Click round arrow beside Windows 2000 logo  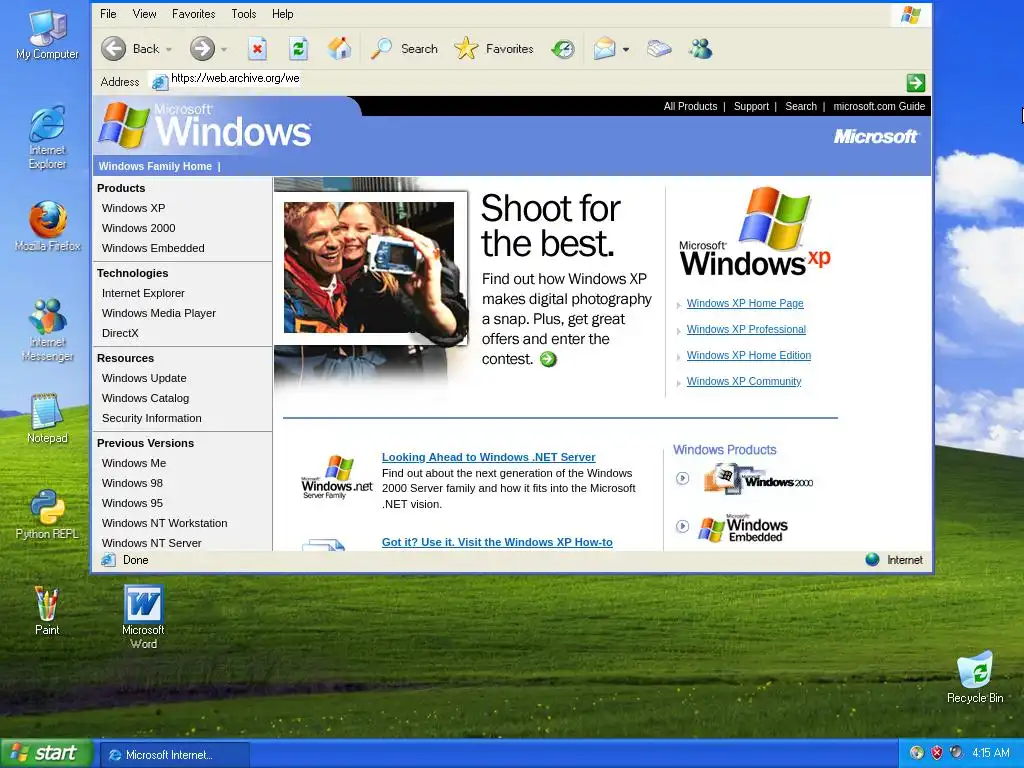(682, 478)
